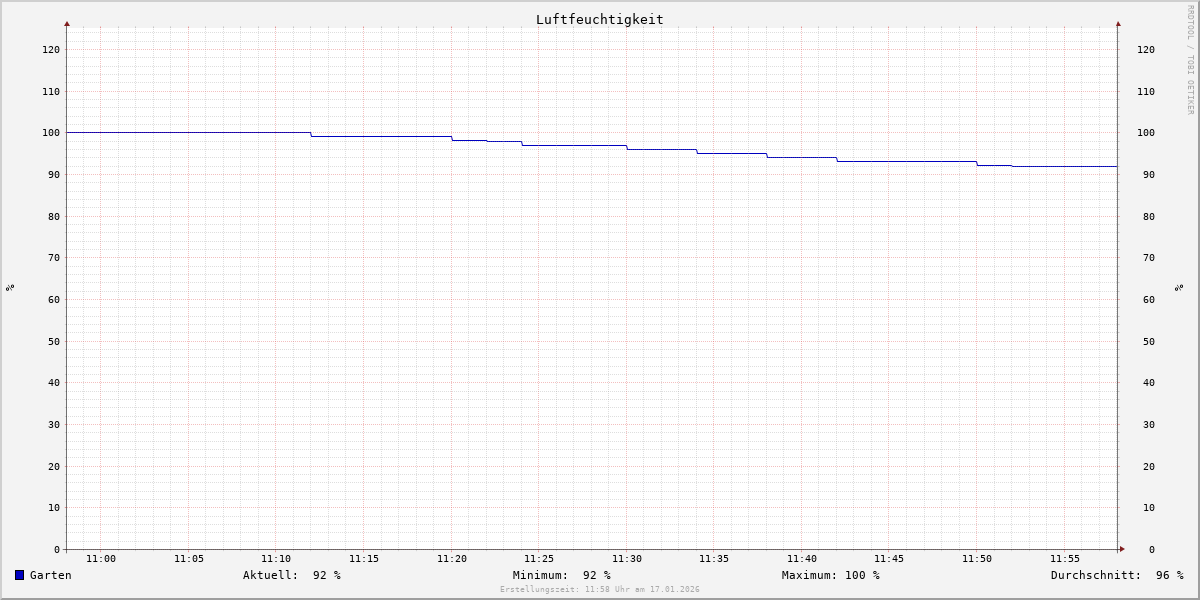1200x600 pixels.
Task: Click the 40 label on left axis
Action: [x=54, y=383]
